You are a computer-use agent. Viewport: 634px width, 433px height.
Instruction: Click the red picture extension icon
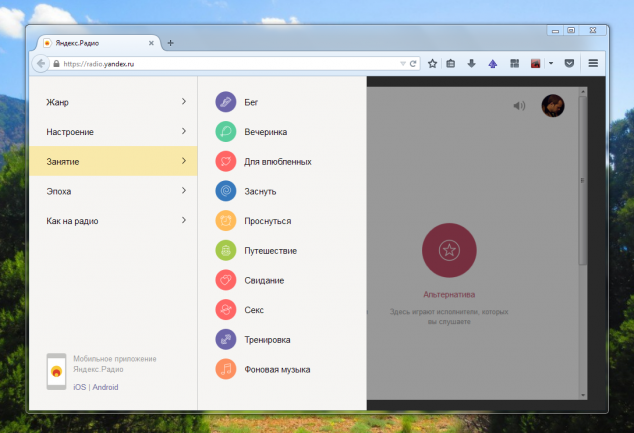point(535,63)
